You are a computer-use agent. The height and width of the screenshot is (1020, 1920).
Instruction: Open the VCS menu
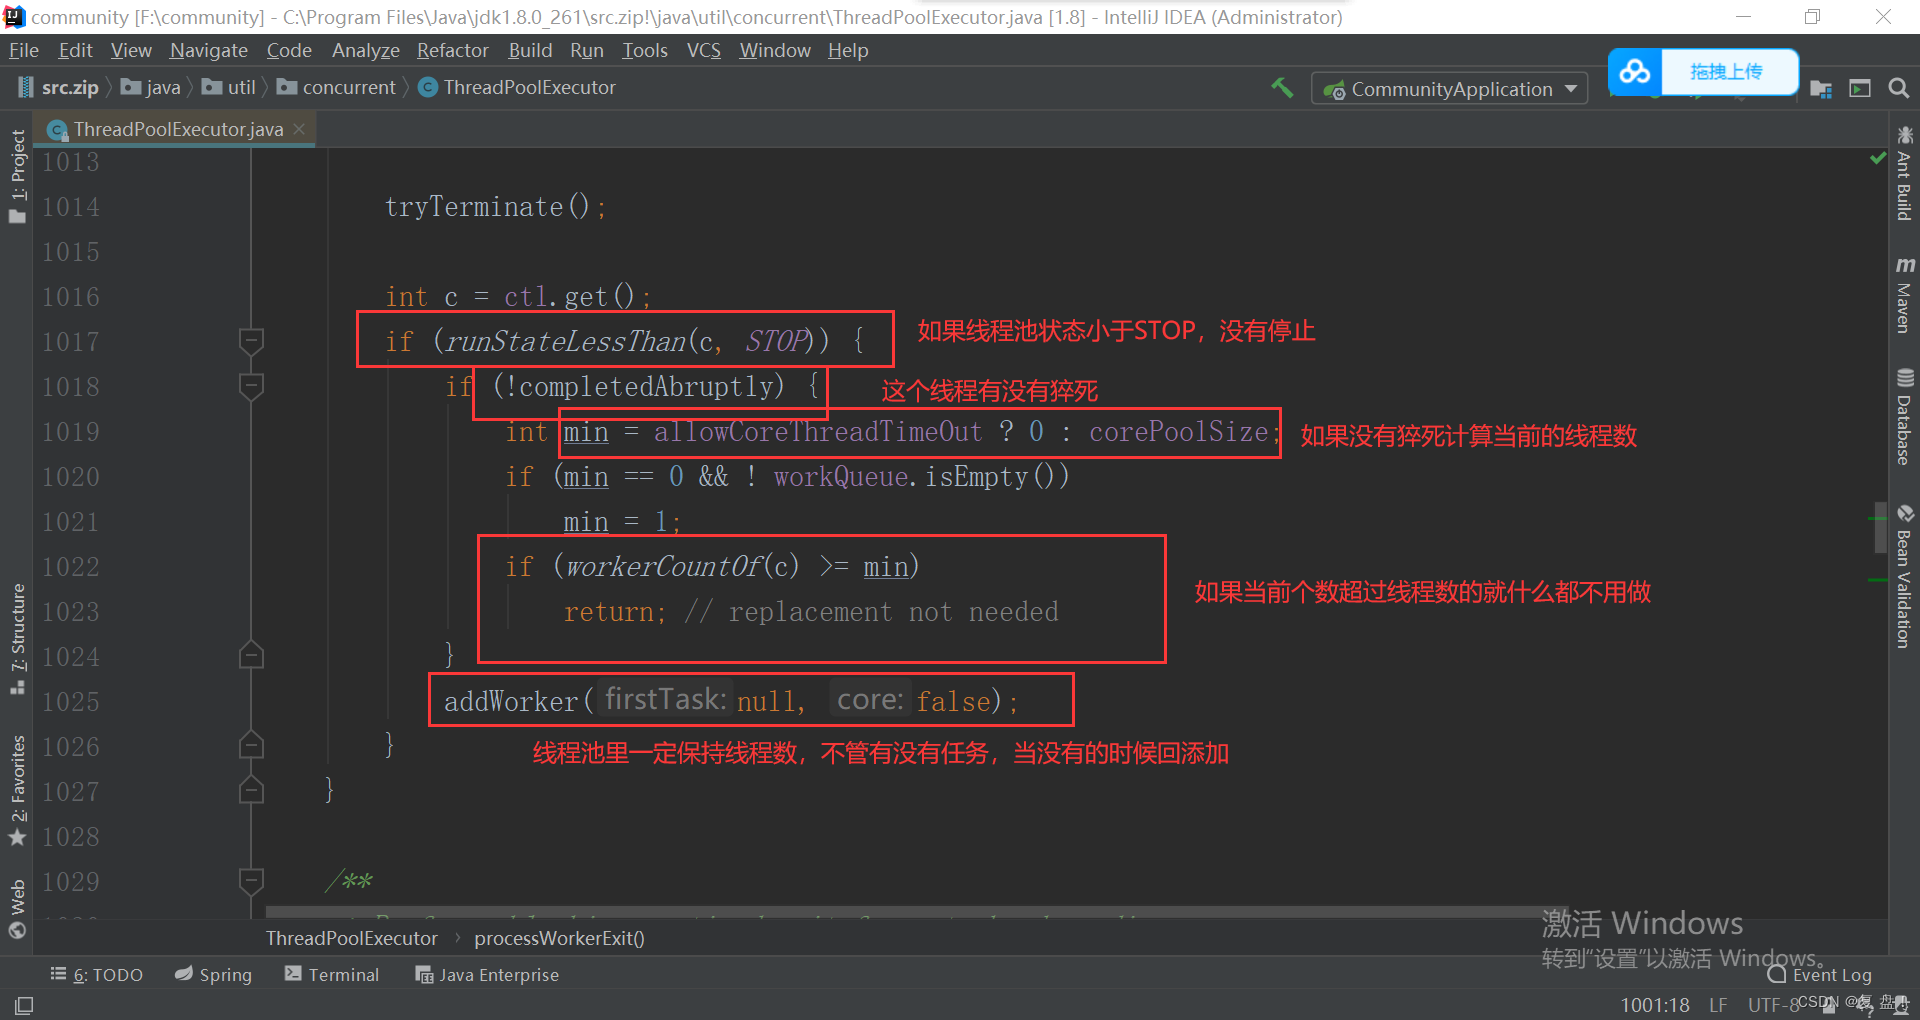tap(704, 50)
